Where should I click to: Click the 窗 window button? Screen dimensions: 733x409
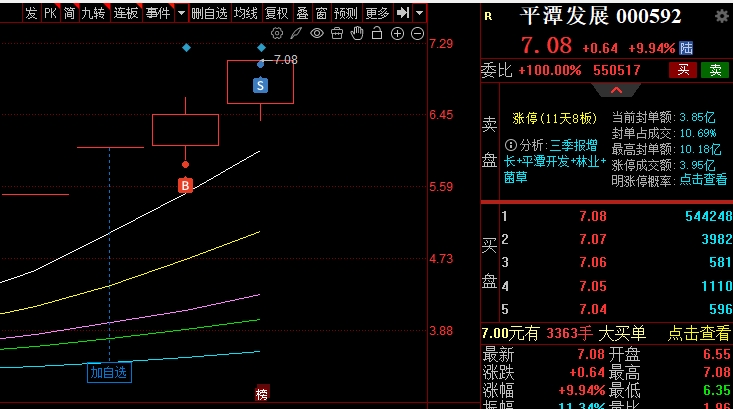tap(321, 13)
